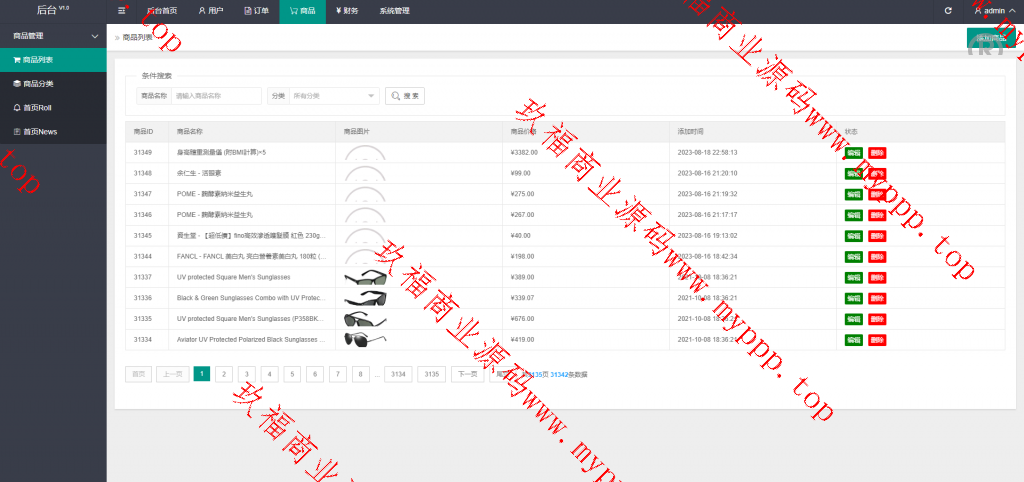This screenshot has width=1024, height=482.
Task: Expand the admin user dropdown
Action: pos(990,11)
